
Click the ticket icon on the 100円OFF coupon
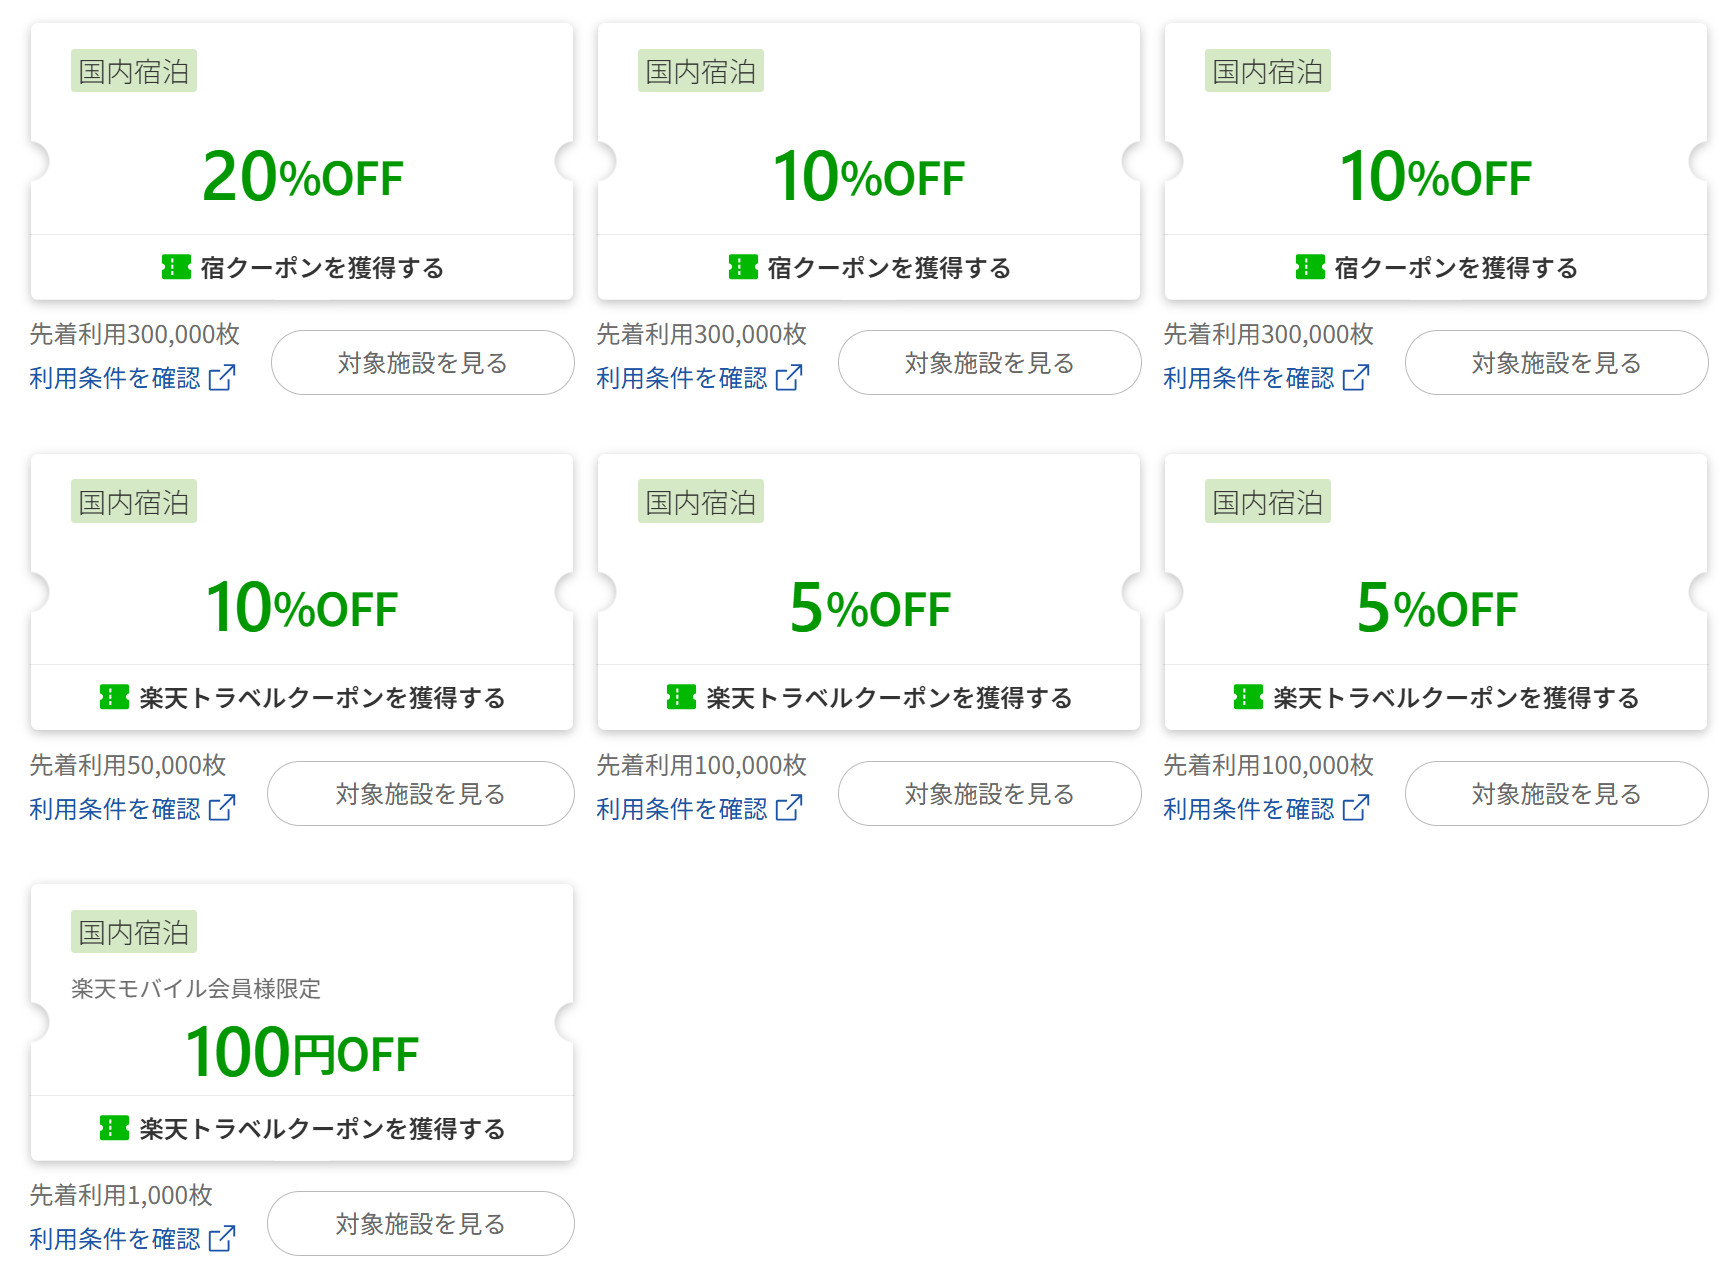click(114, 1128)
